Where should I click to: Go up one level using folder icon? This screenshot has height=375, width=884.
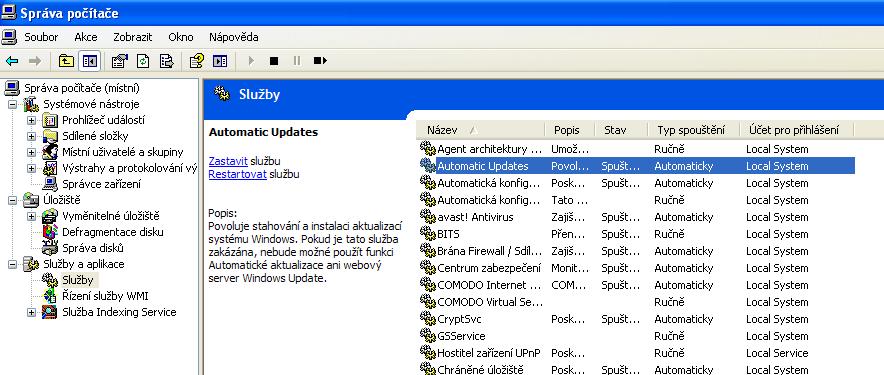[x=67, y=61]
